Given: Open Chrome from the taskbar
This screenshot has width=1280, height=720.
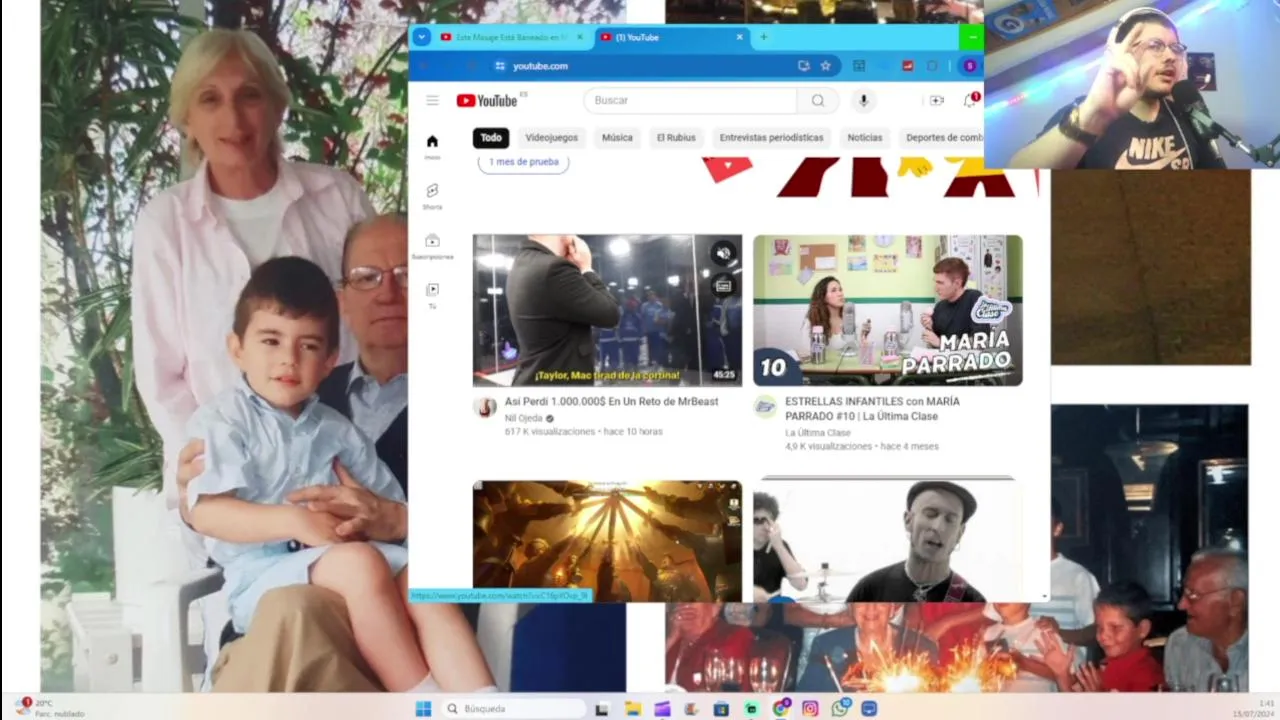Looking at the screenshot, I should click(x=780, y=708).
